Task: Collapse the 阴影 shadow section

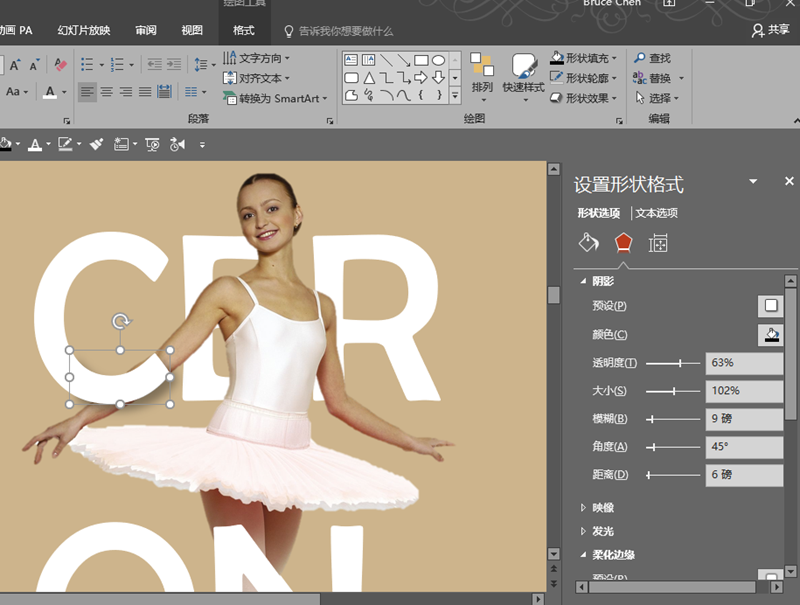Action: (583, 281)
